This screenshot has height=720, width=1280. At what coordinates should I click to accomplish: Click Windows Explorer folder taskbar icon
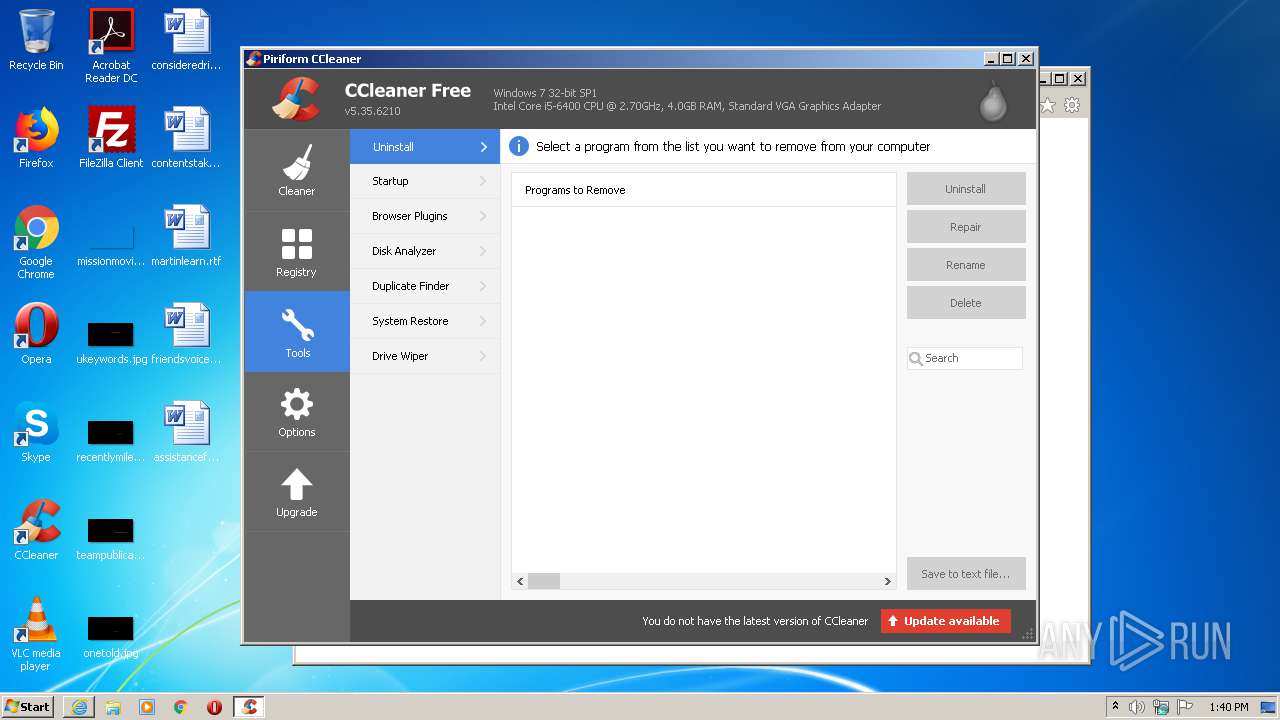(x=113, y=707)
